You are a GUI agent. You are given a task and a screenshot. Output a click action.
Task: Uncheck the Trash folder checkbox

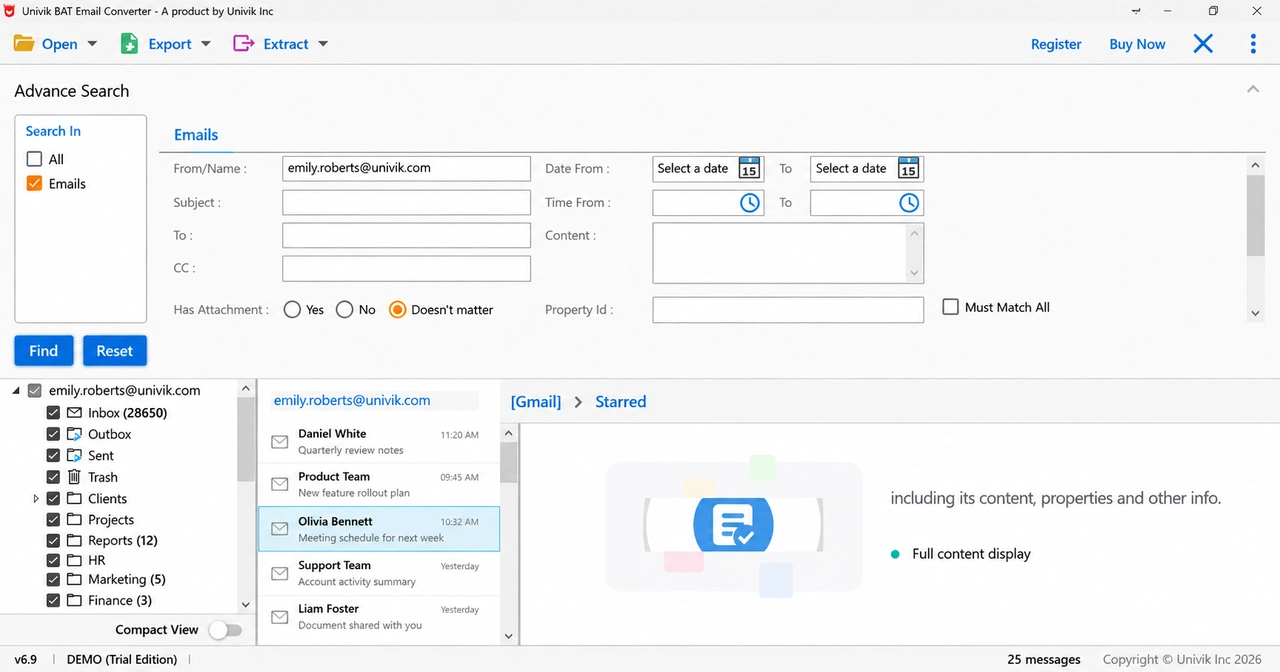(x=53, y=477)
